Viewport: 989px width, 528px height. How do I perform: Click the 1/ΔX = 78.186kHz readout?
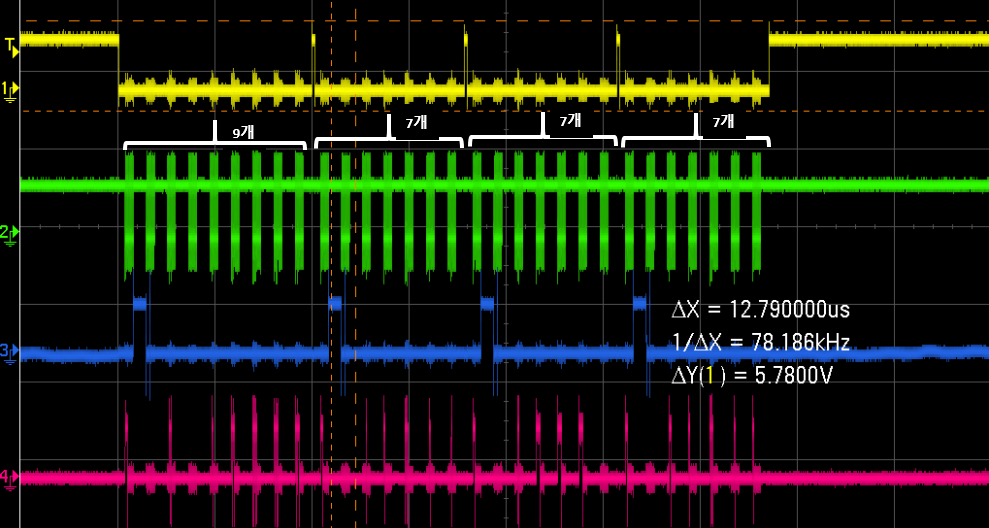[760, 343]
